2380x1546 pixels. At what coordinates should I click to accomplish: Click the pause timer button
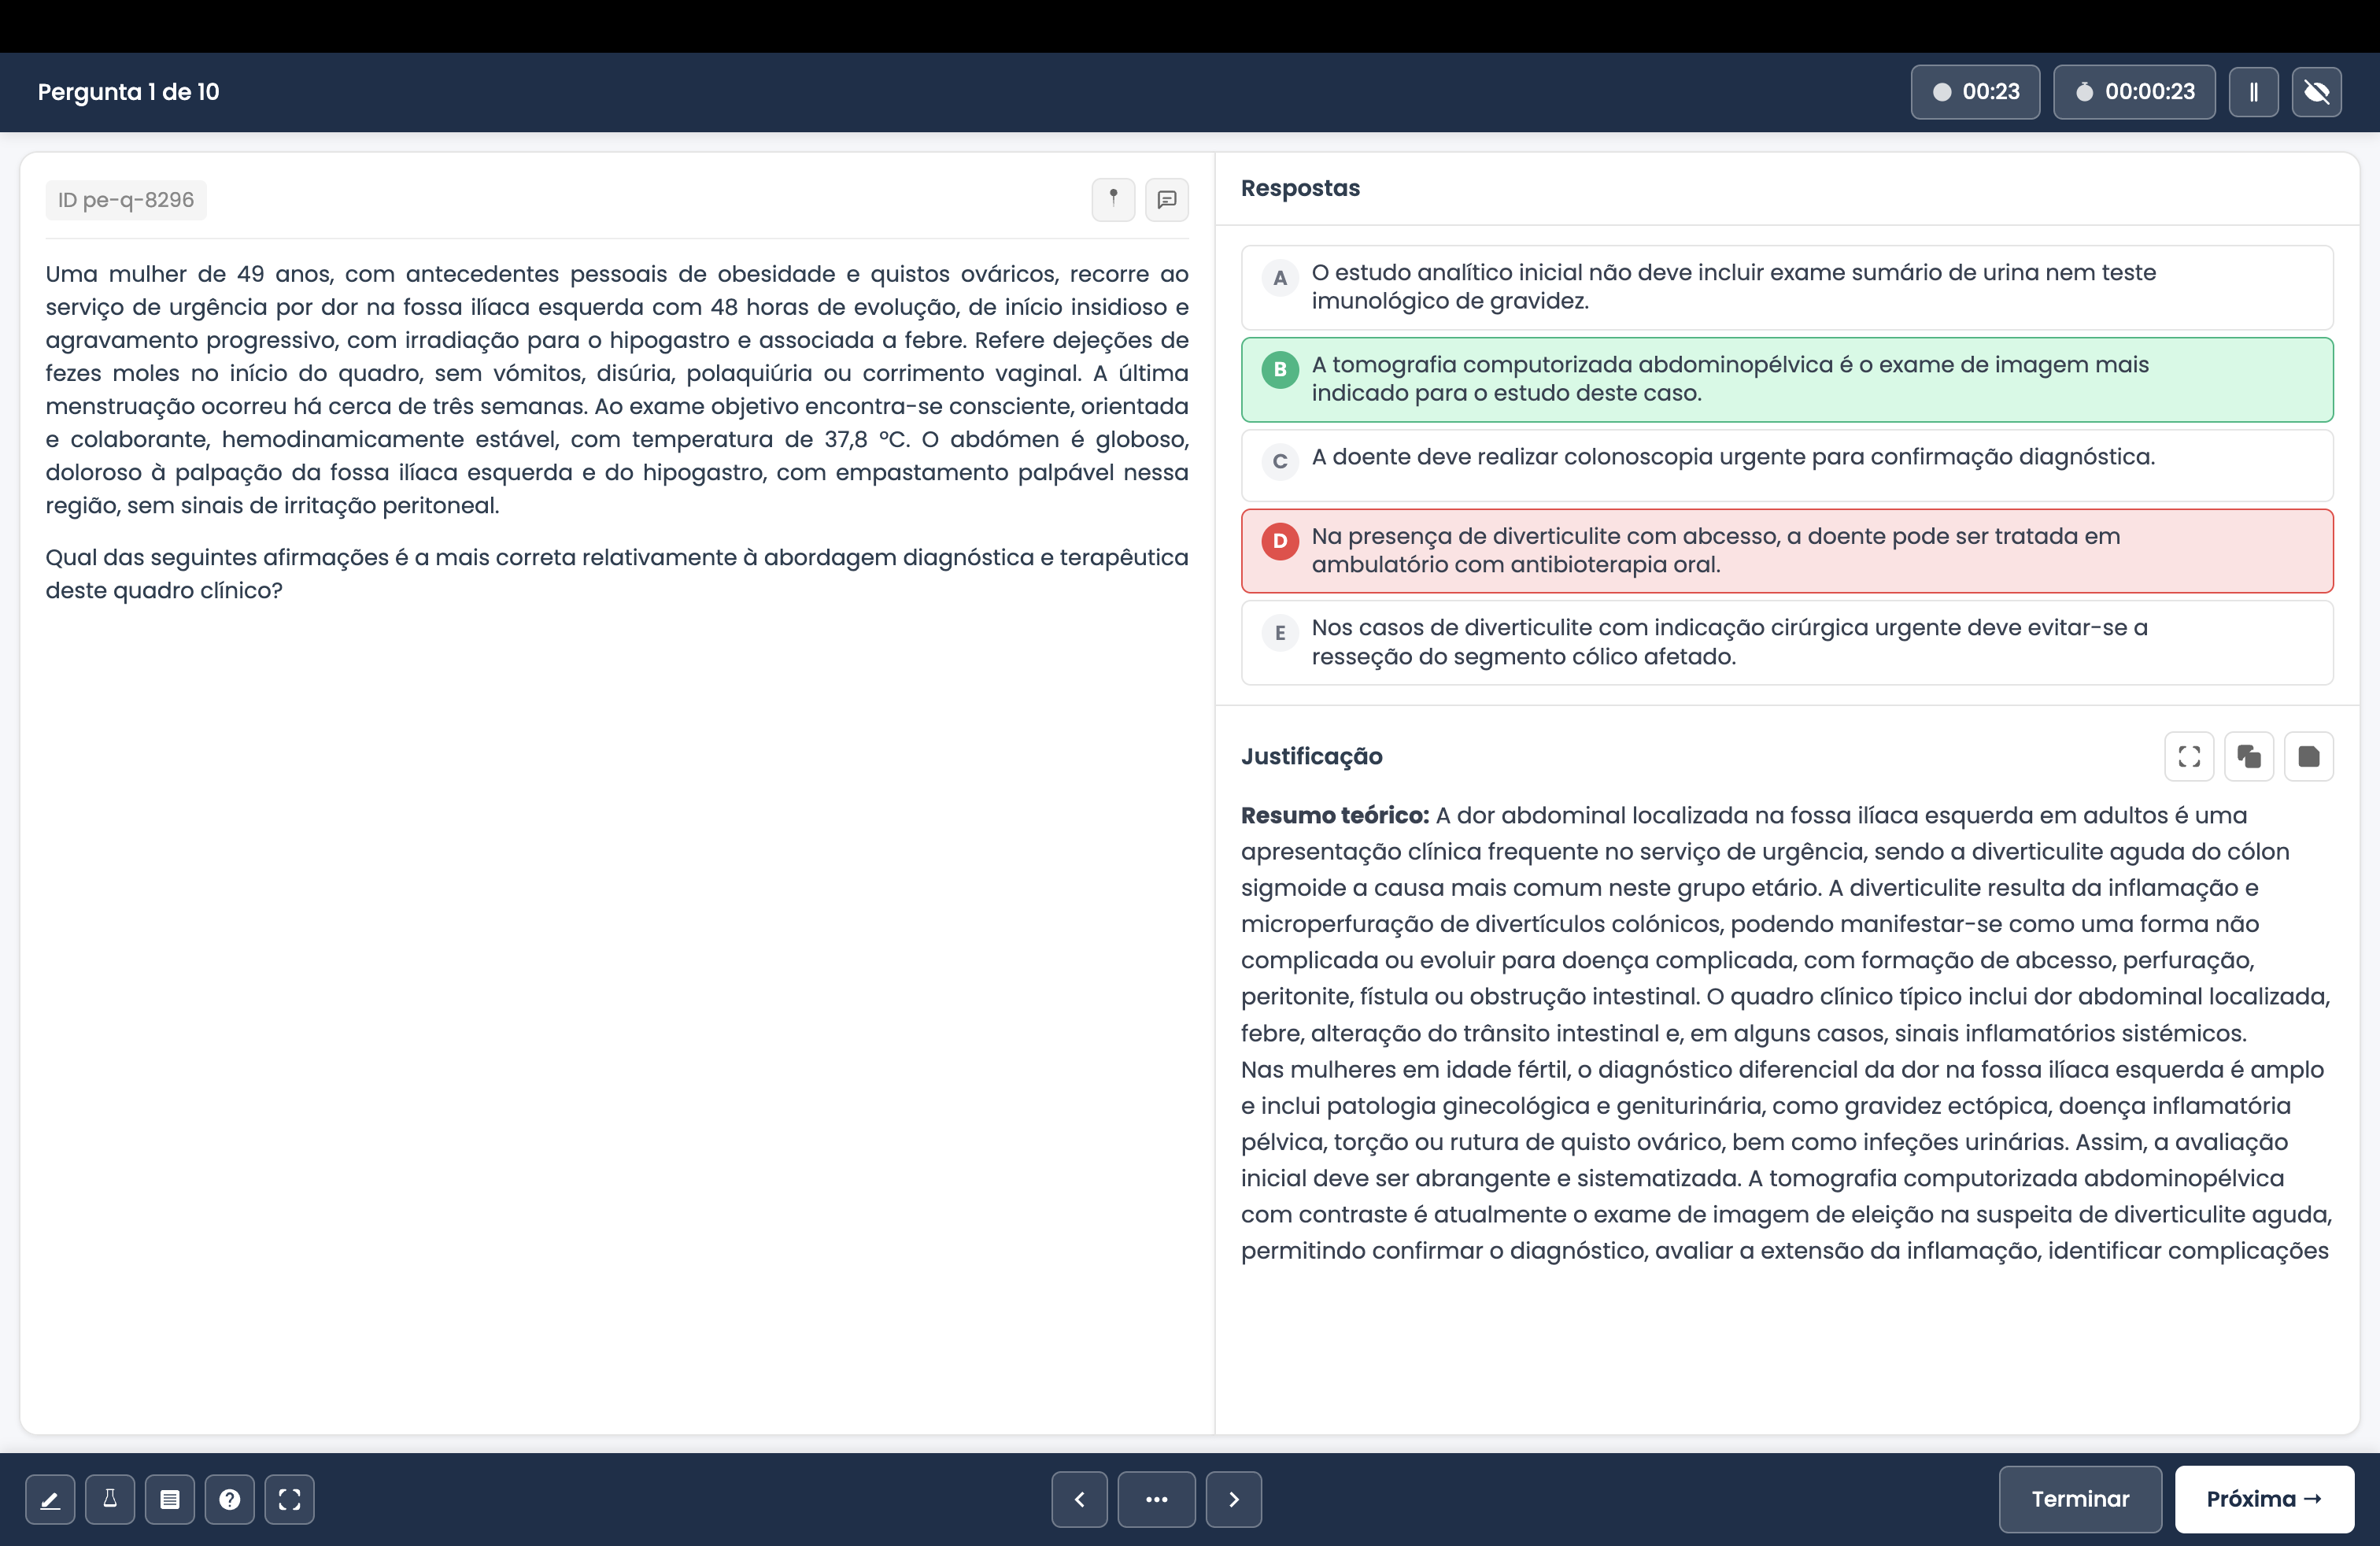pyautogui.click(x=2253, y=92)
